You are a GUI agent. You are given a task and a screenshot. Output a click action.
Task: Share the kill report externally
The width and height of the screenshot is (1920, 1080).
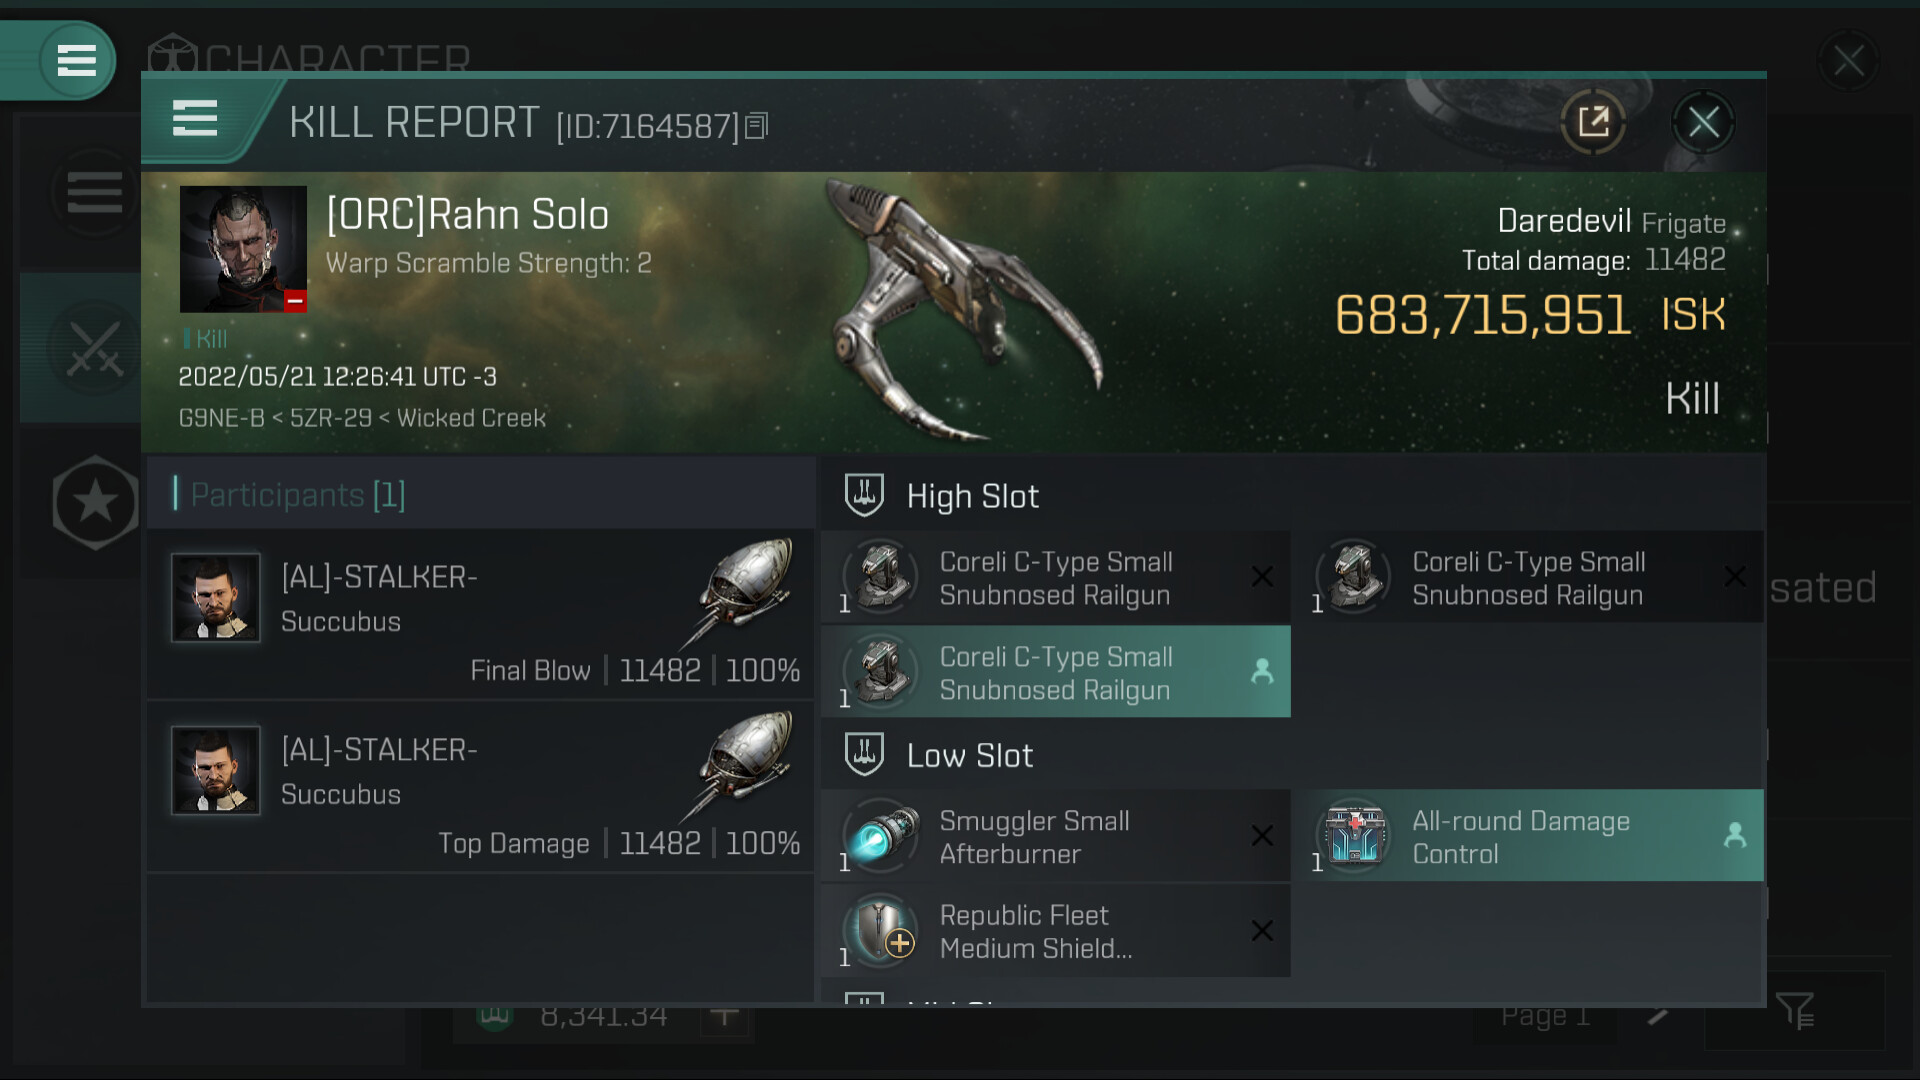[x=1593, y=123]
